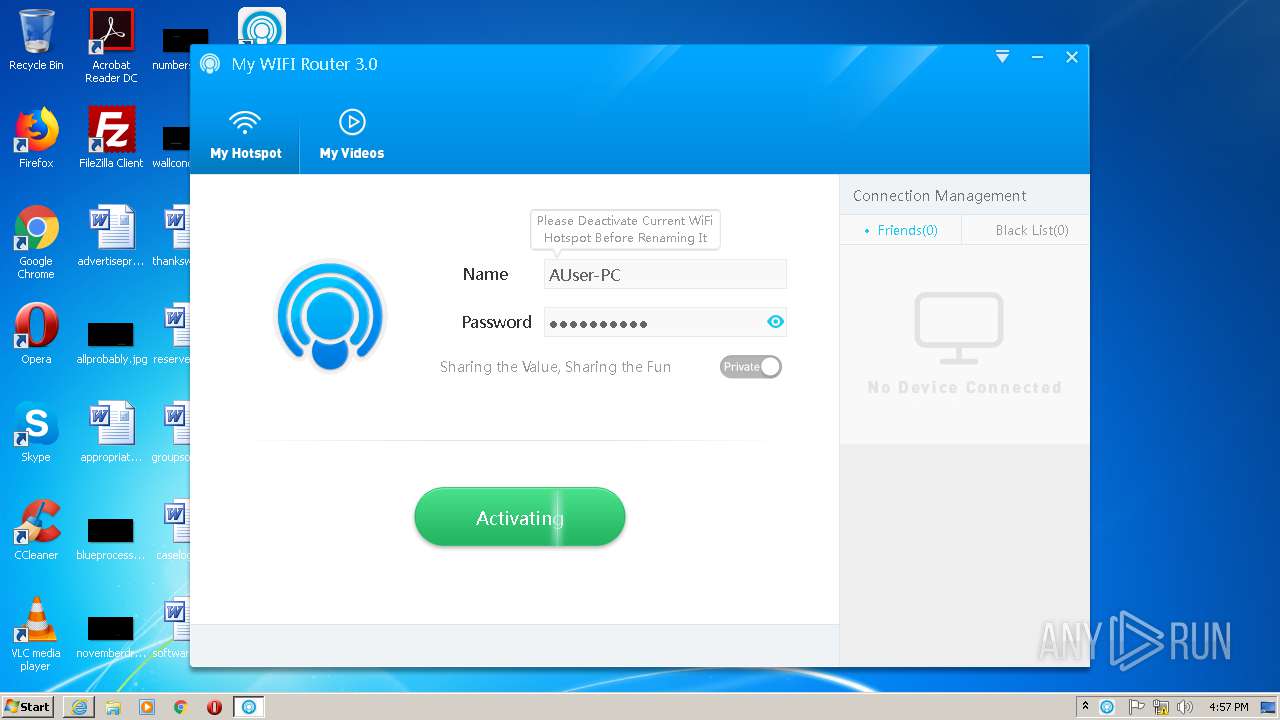Viewport: 1280px width, 720px height.
Task: Show hidden system tray icons arrow
Action: [1085, 706]
